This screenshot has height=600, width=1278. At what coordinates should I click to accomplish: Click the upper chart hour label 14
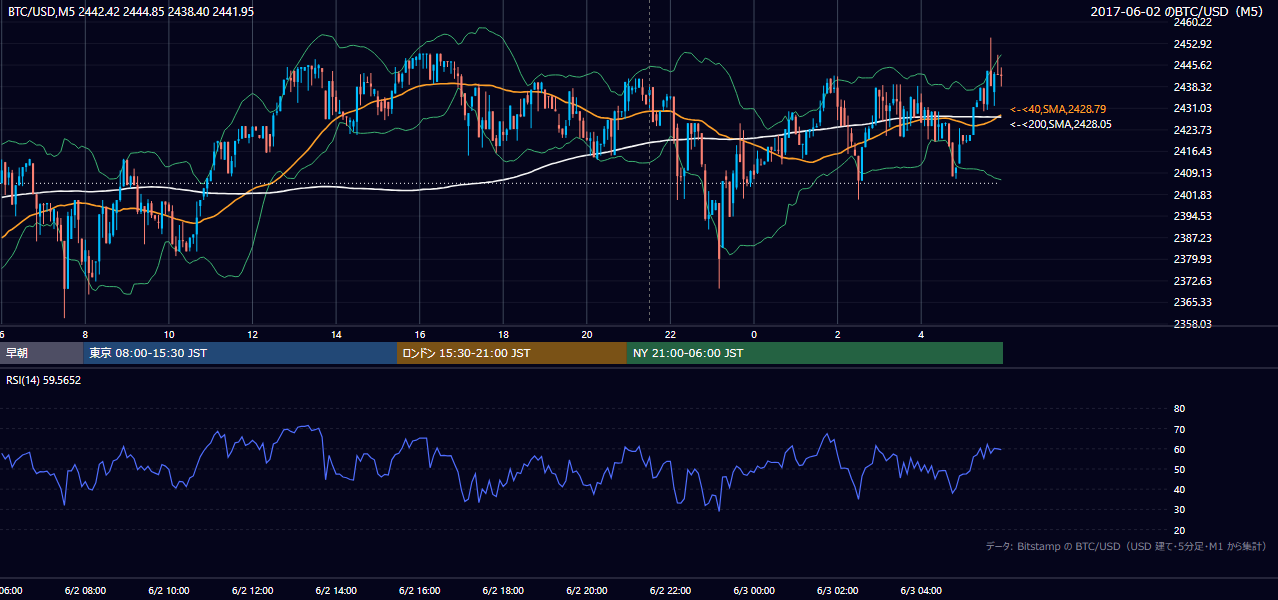[336, 334]
